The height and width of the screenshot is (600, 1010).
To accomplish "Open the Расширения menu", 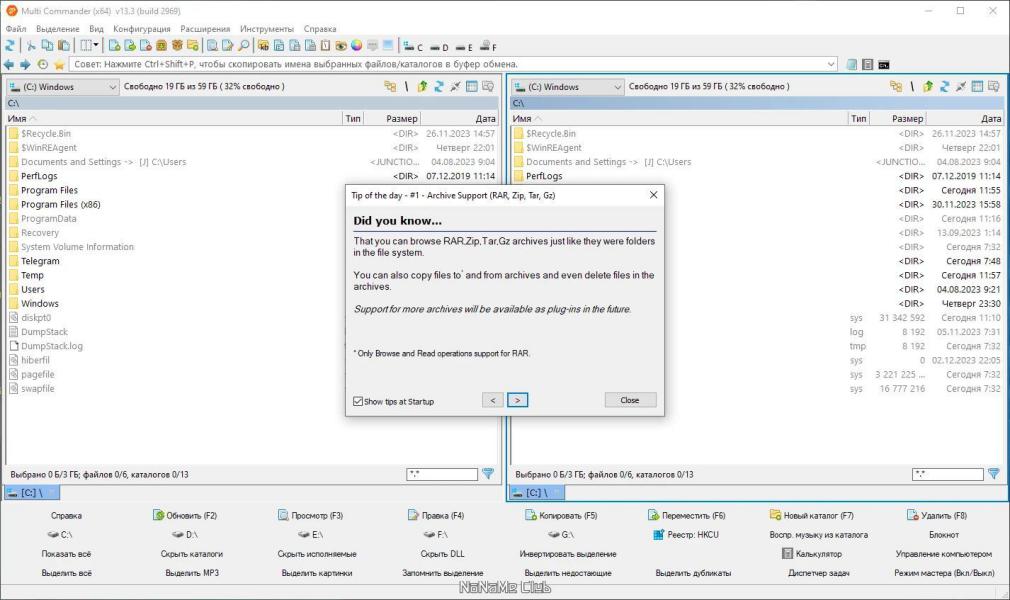I will click(x=205, y=29).
